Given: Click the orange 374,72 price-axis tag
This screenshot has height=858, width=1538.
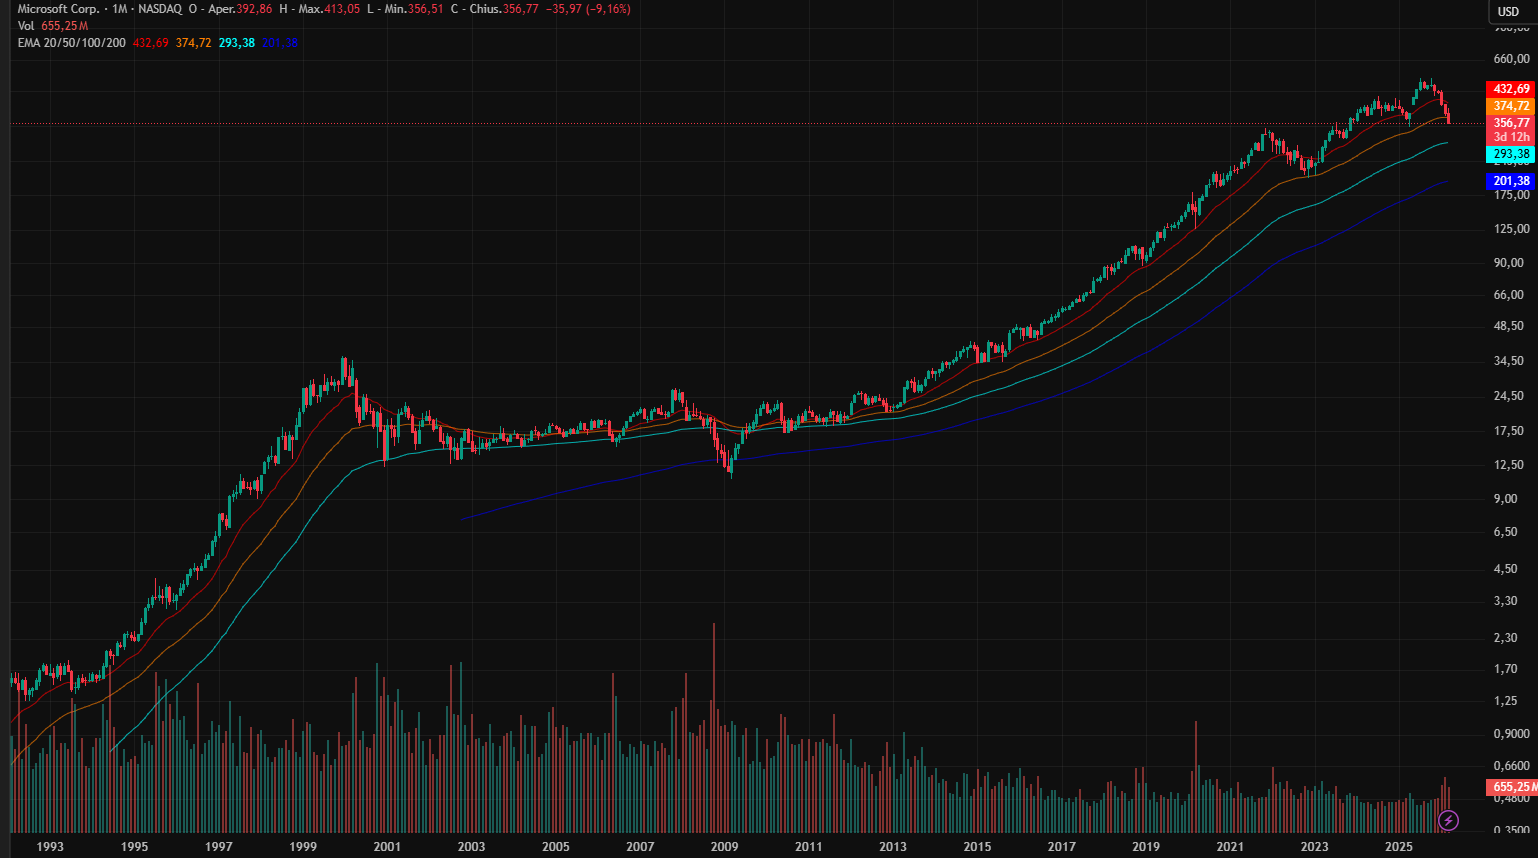Looking at the screenshot, I should coord(1511,106).
